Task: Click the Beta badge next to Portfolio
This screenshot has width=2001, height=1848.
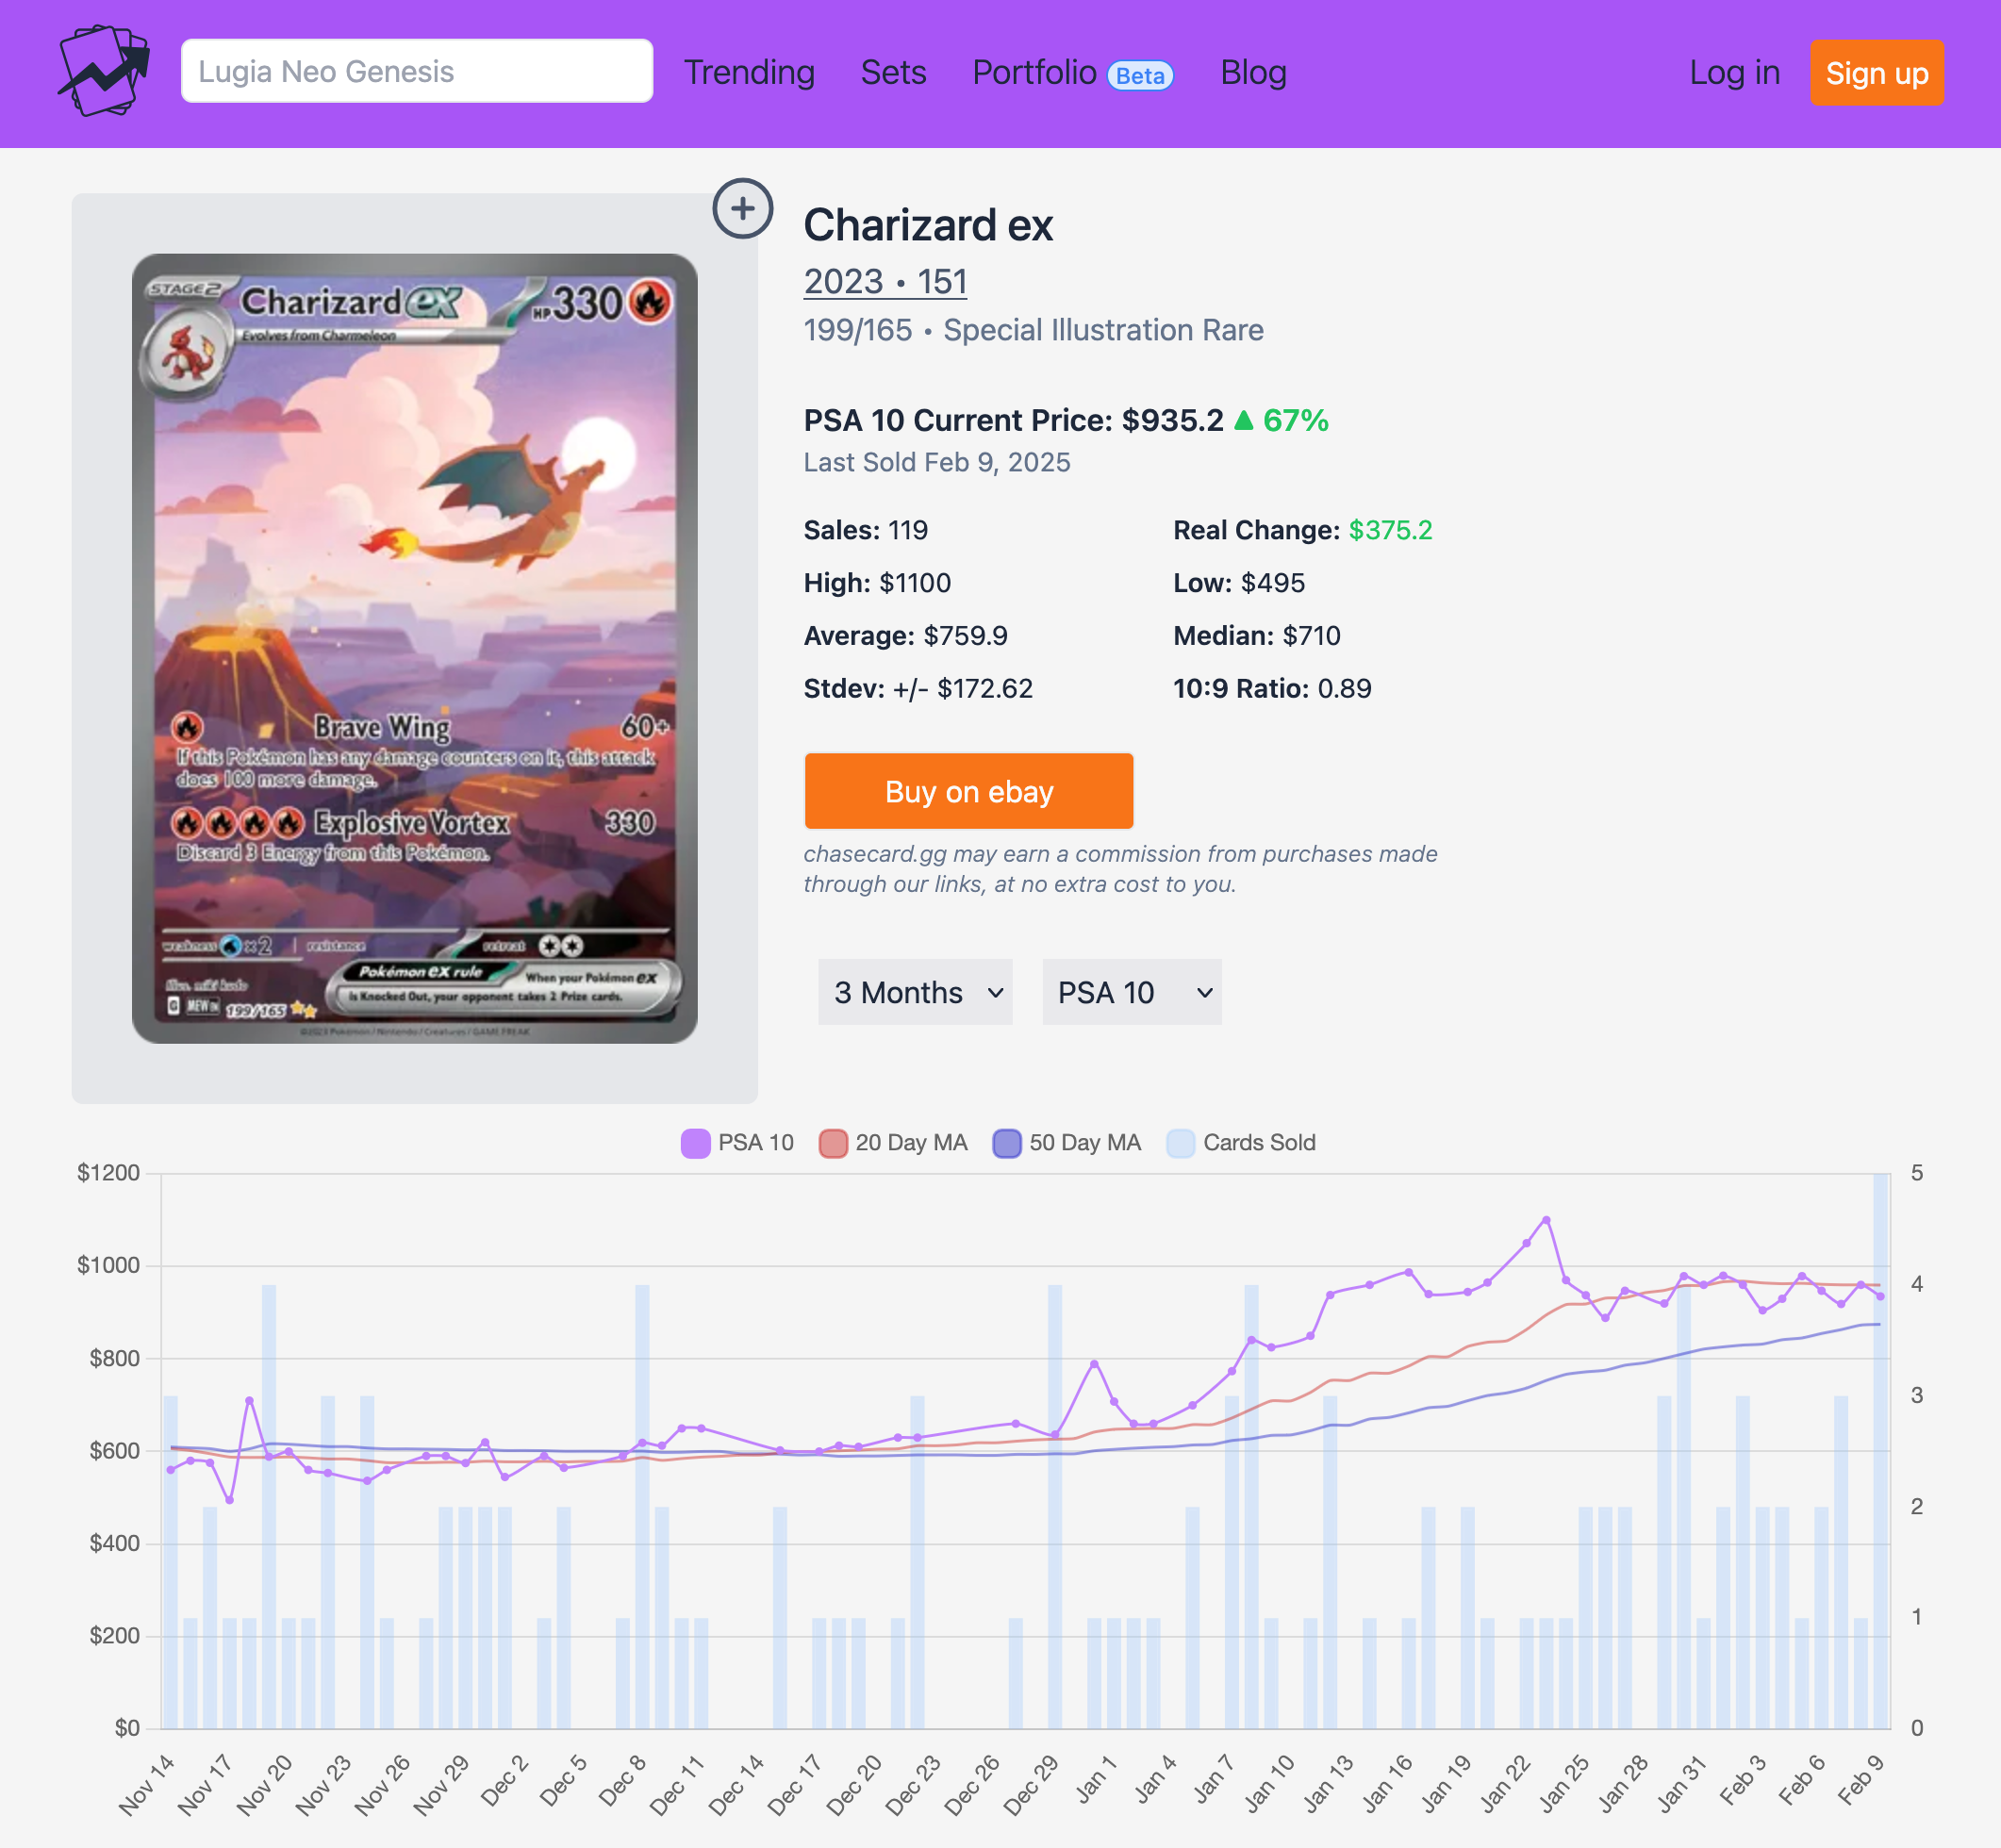Action: 1140,76
